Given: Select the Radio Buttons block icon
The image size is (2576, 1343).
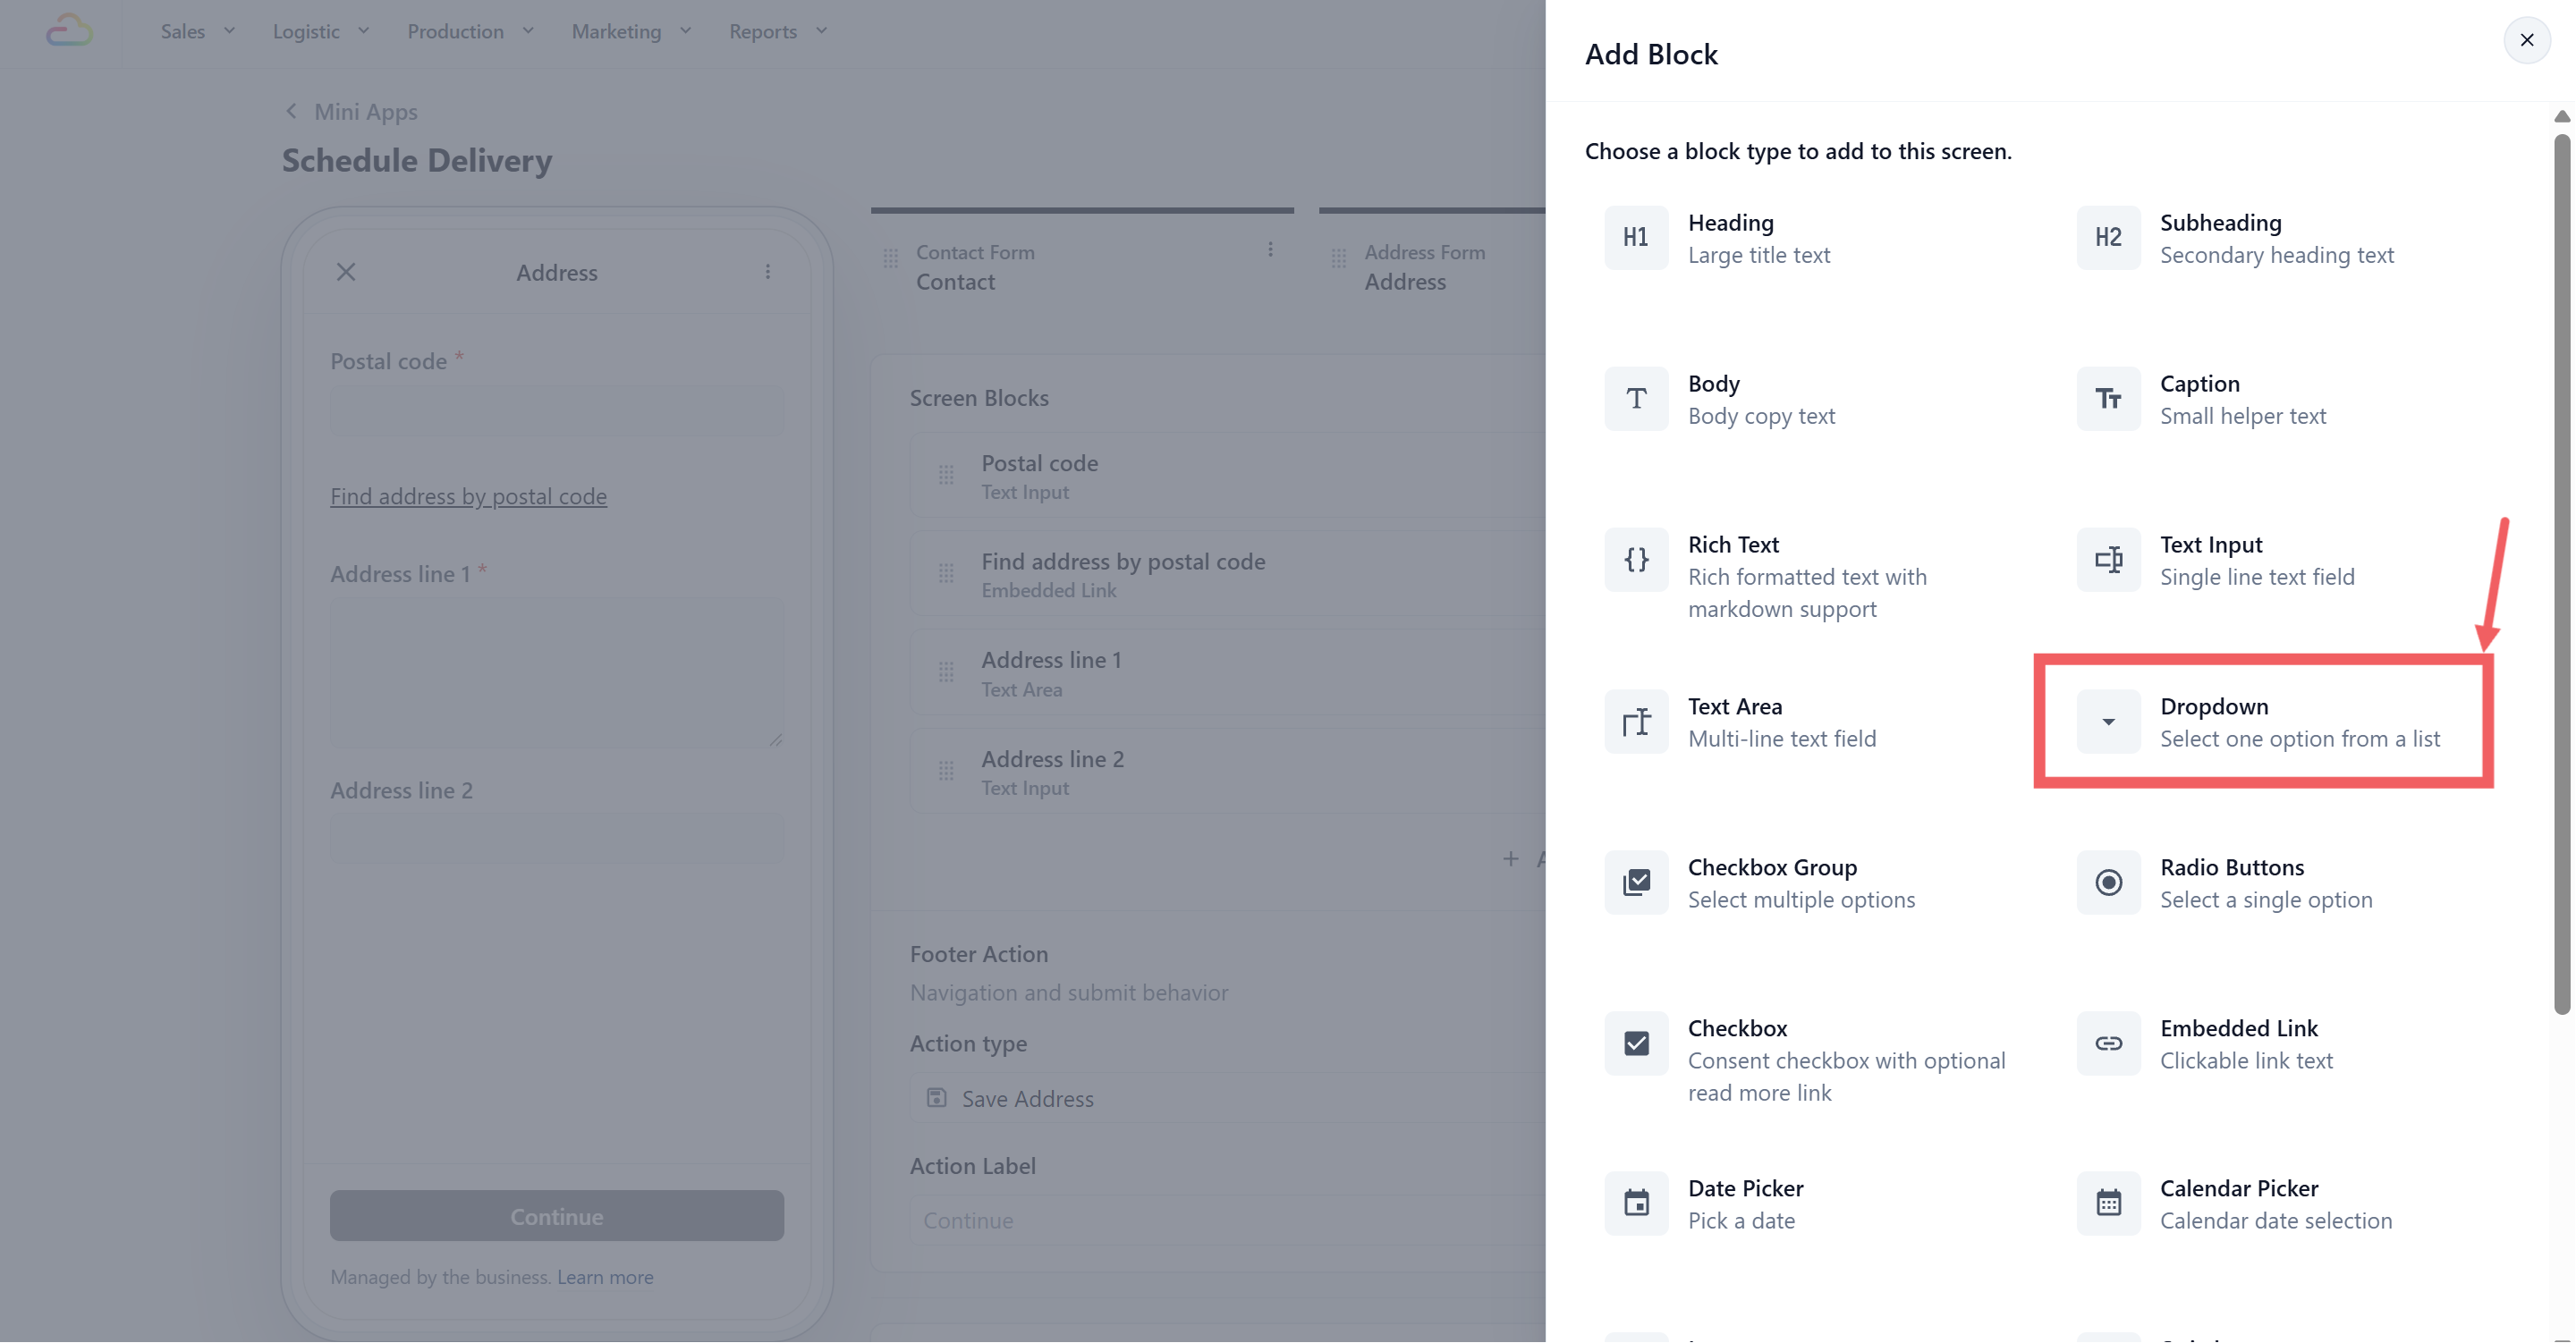Looking at the screenshot, I should tap(2108, 883).
